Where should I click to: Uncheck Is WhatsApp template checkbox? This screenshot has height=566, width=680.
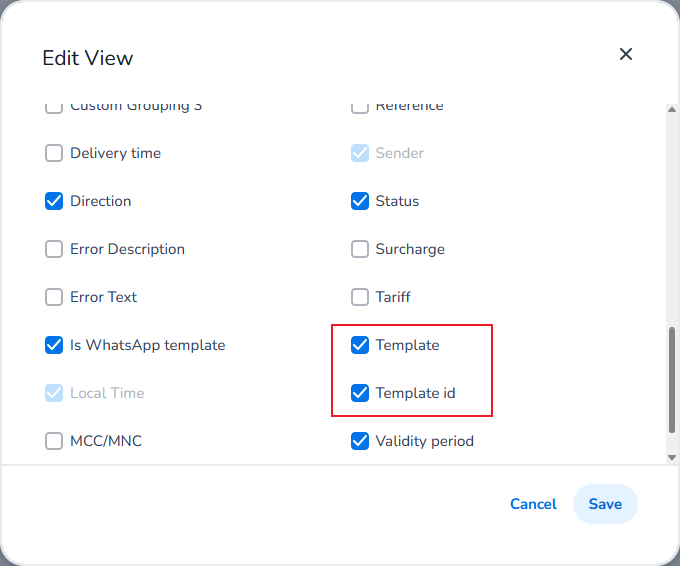tap(54, 345)
